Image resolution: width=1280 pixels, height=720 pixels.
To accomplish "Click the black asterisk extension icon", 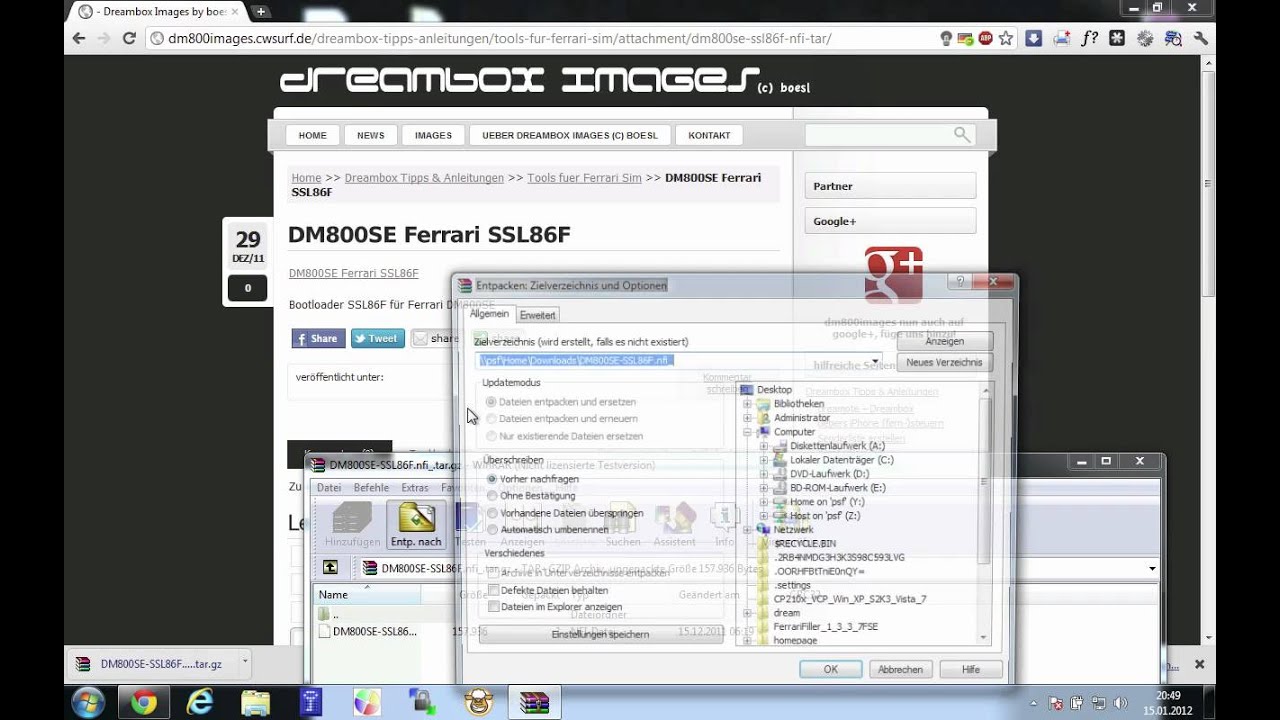I will tap(1117, 38).
